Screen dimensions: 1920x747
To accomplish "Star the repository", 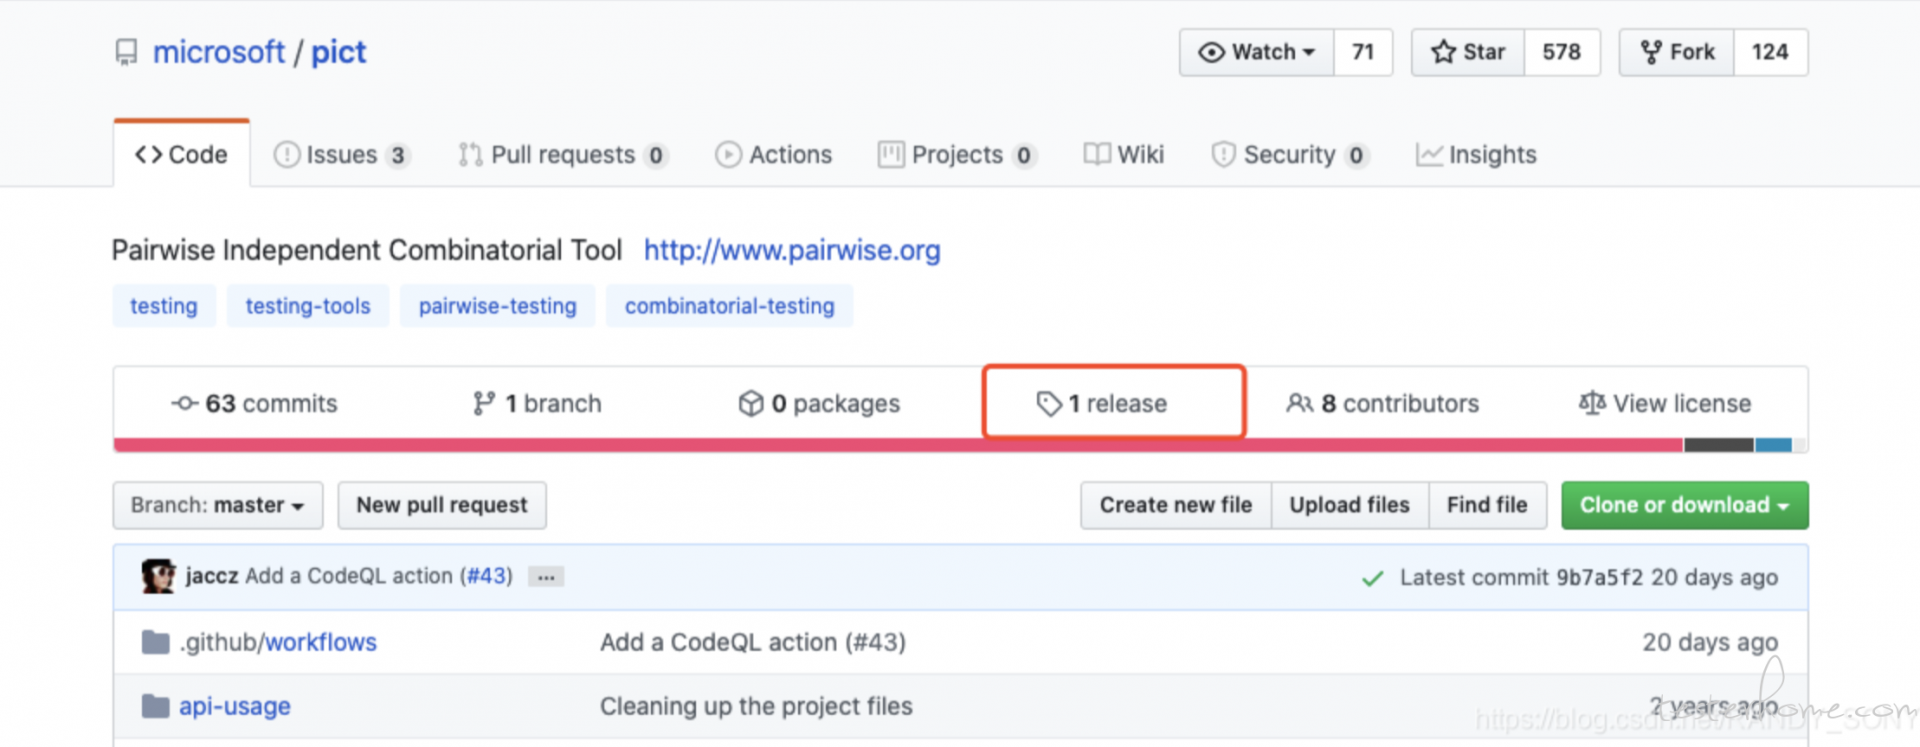I will pos(1468,52).
